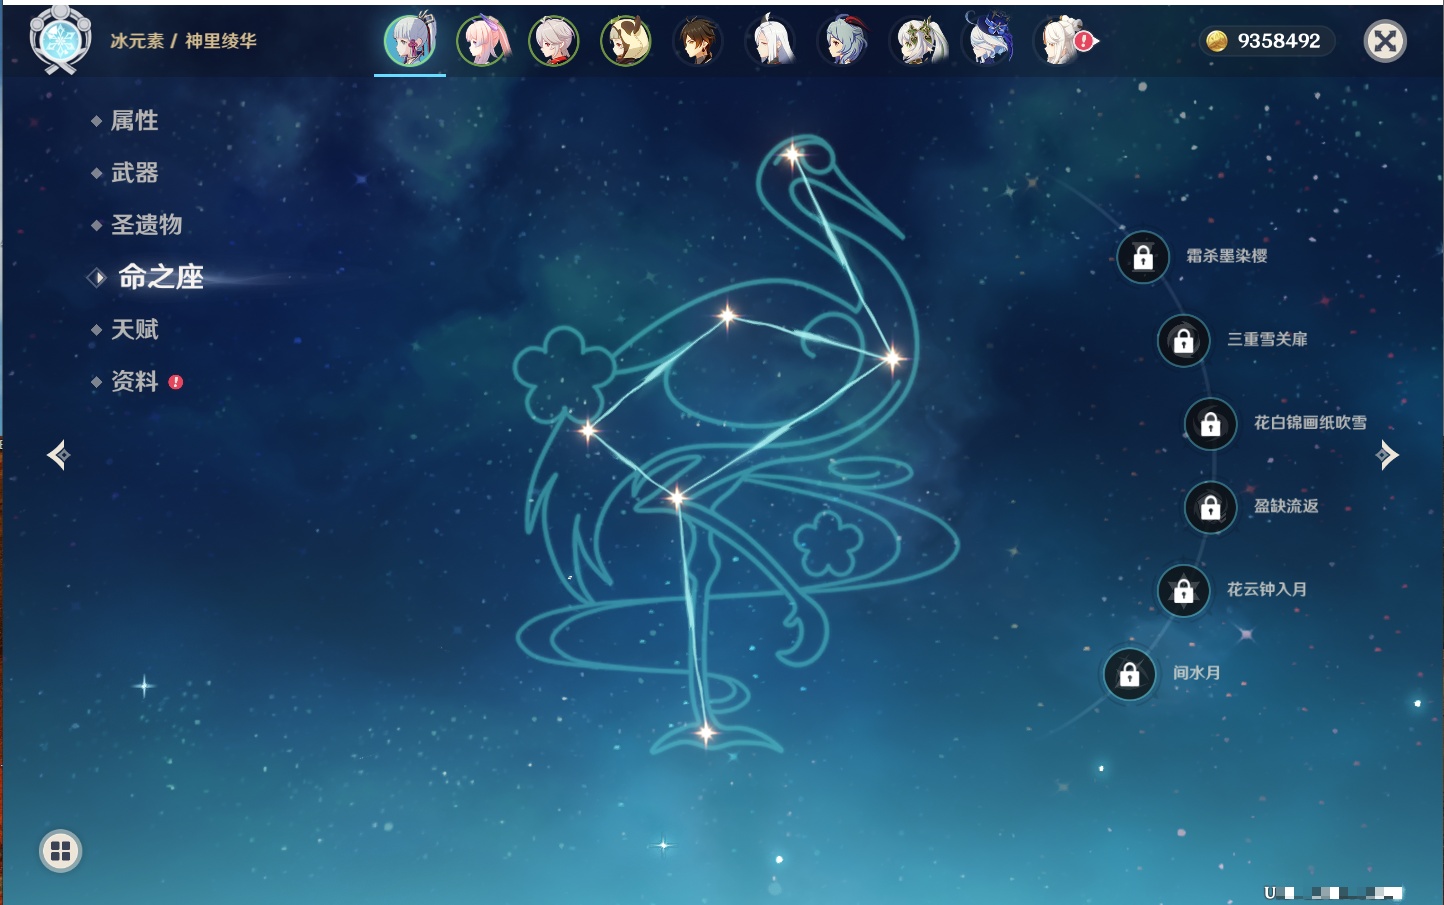Click the red alert dot next to 资料
Image resolution: width=1444 pixels, height=905 pixels.
tap(176, 382)
